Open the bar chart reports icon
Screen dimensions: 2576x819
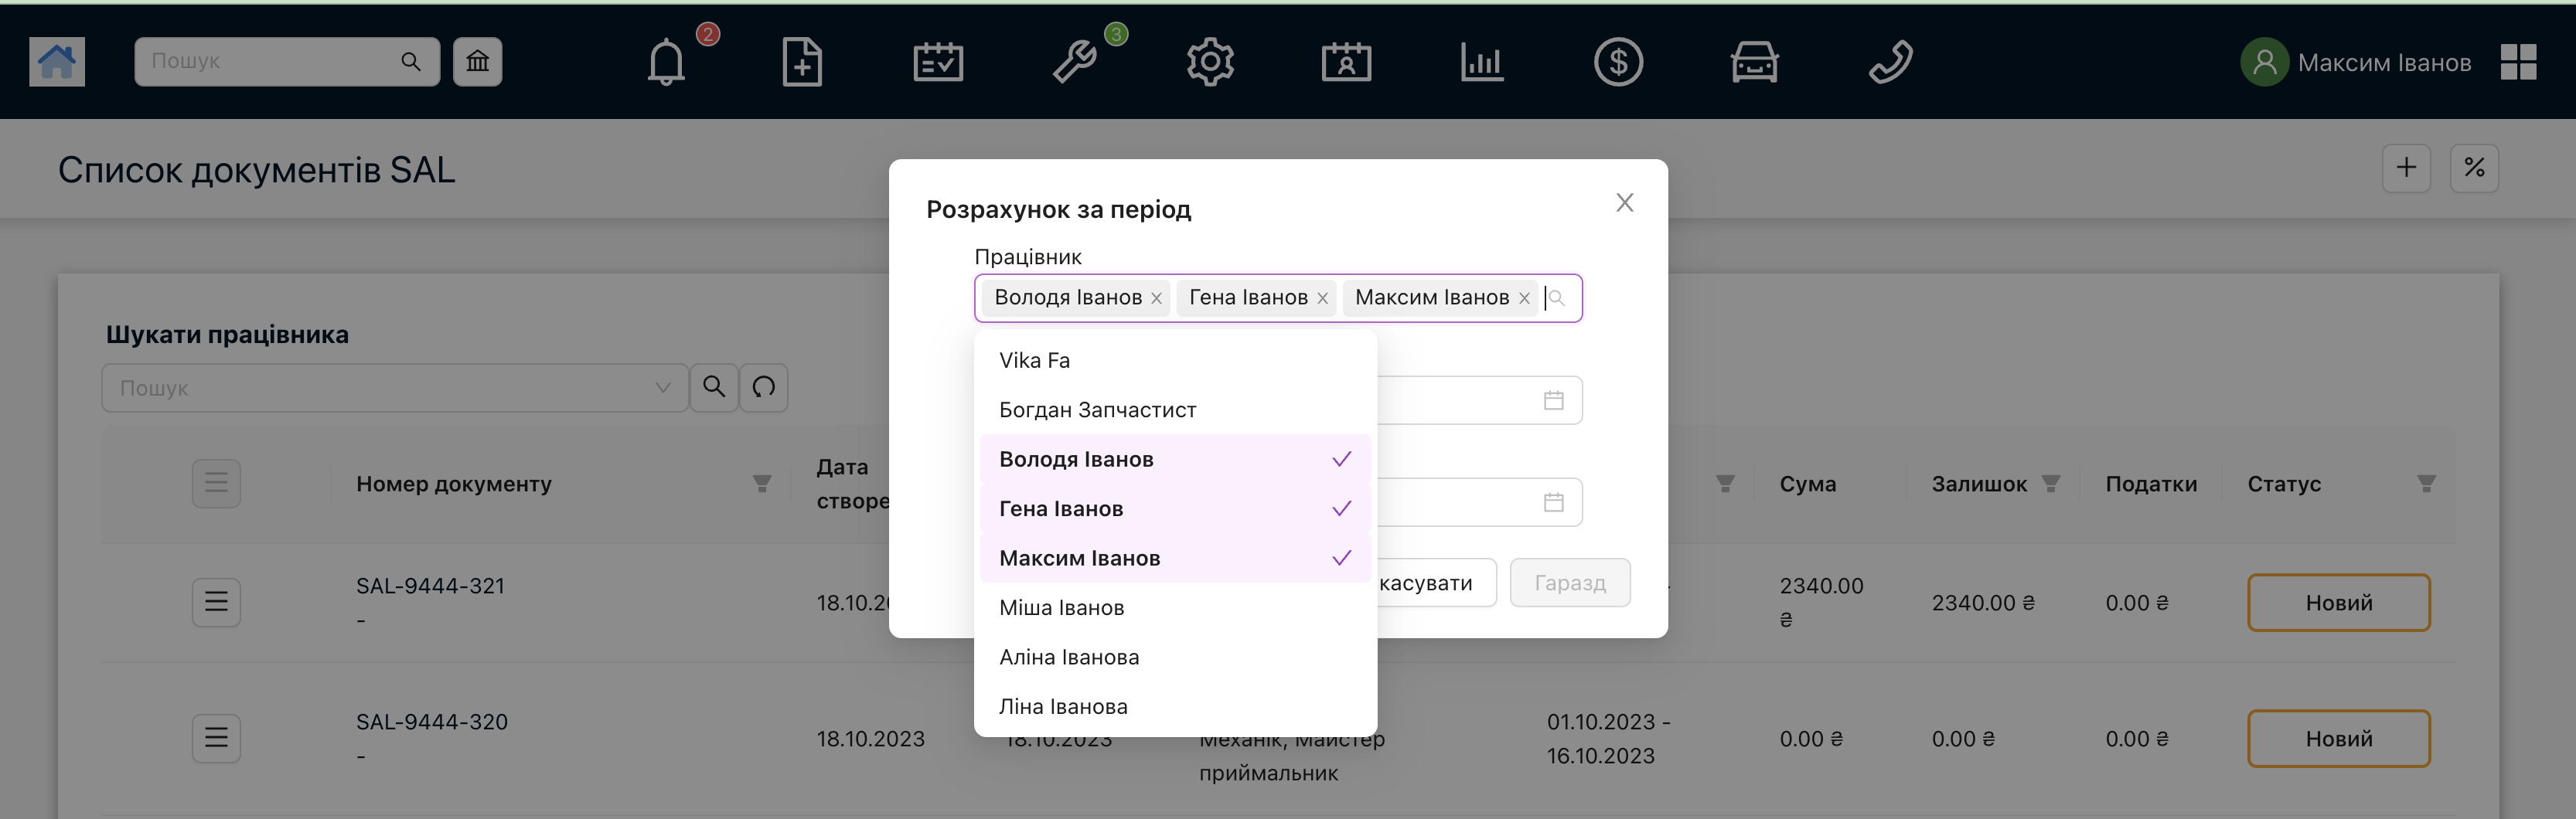[1482, 62]
